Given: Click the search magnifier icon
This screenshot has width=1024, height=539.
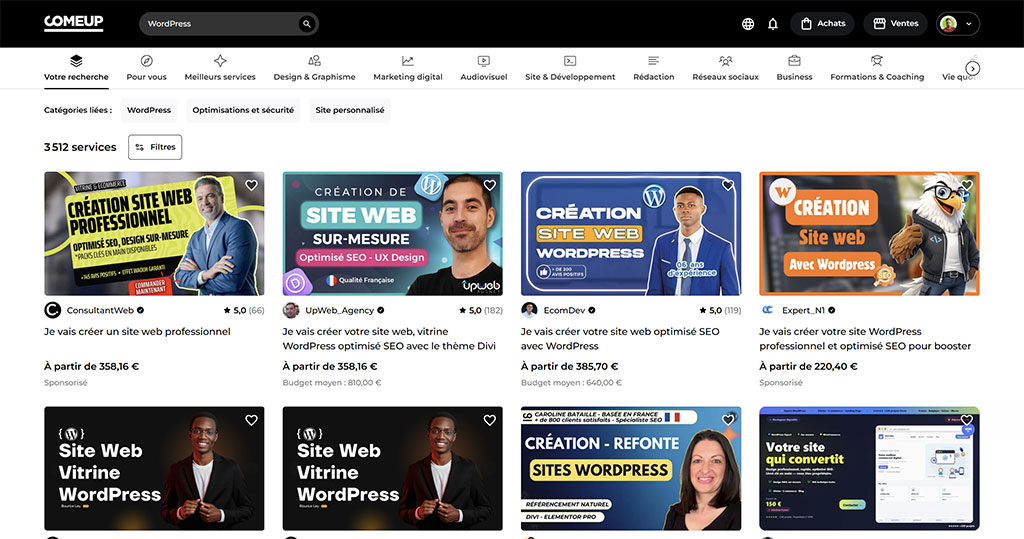Looking at the screenshot, I should click(x=306, y=24).
